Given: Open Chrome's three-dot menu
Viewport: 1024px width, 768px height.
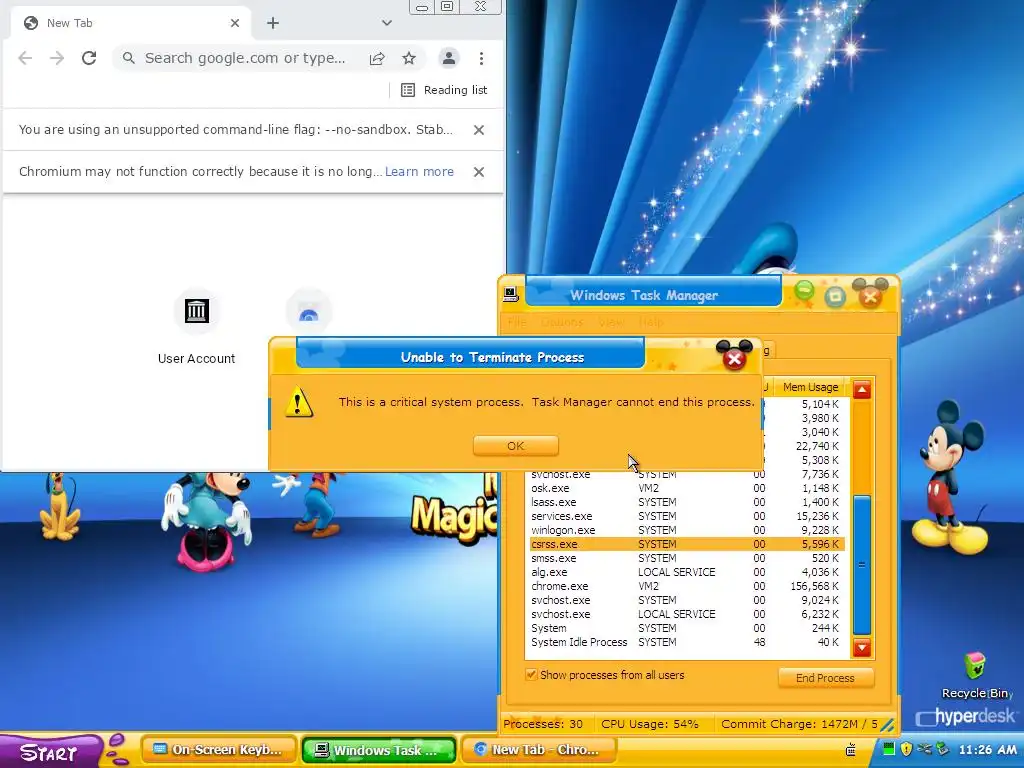Looking at the screenshot, I should point(481,58).
